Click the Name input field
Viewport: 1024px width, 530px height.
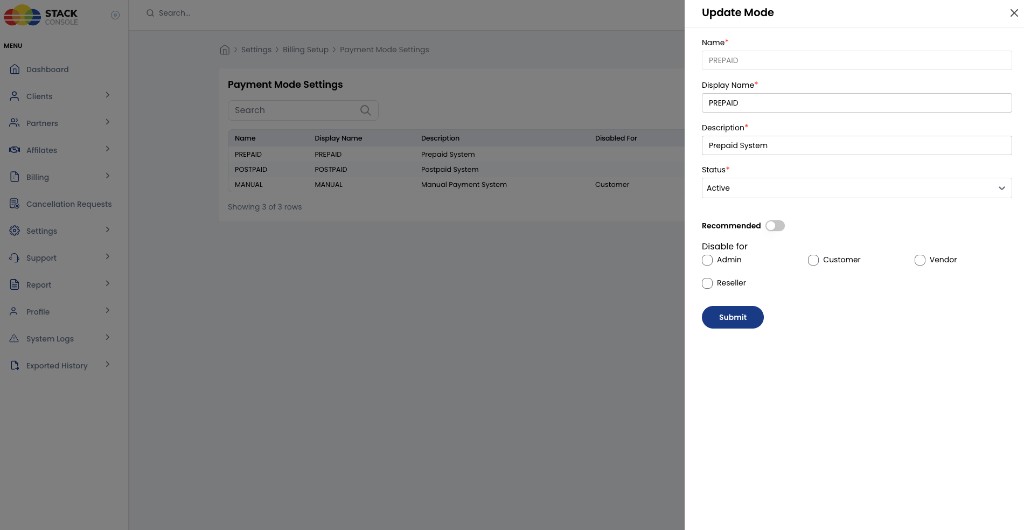pos(856,60)
